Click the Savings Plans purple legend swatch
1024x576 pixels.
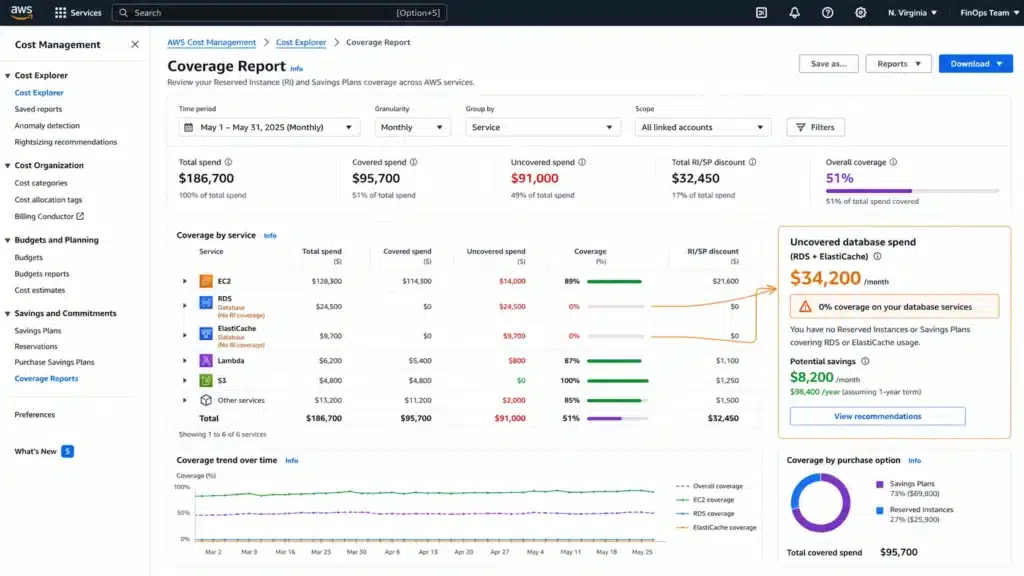880,485
